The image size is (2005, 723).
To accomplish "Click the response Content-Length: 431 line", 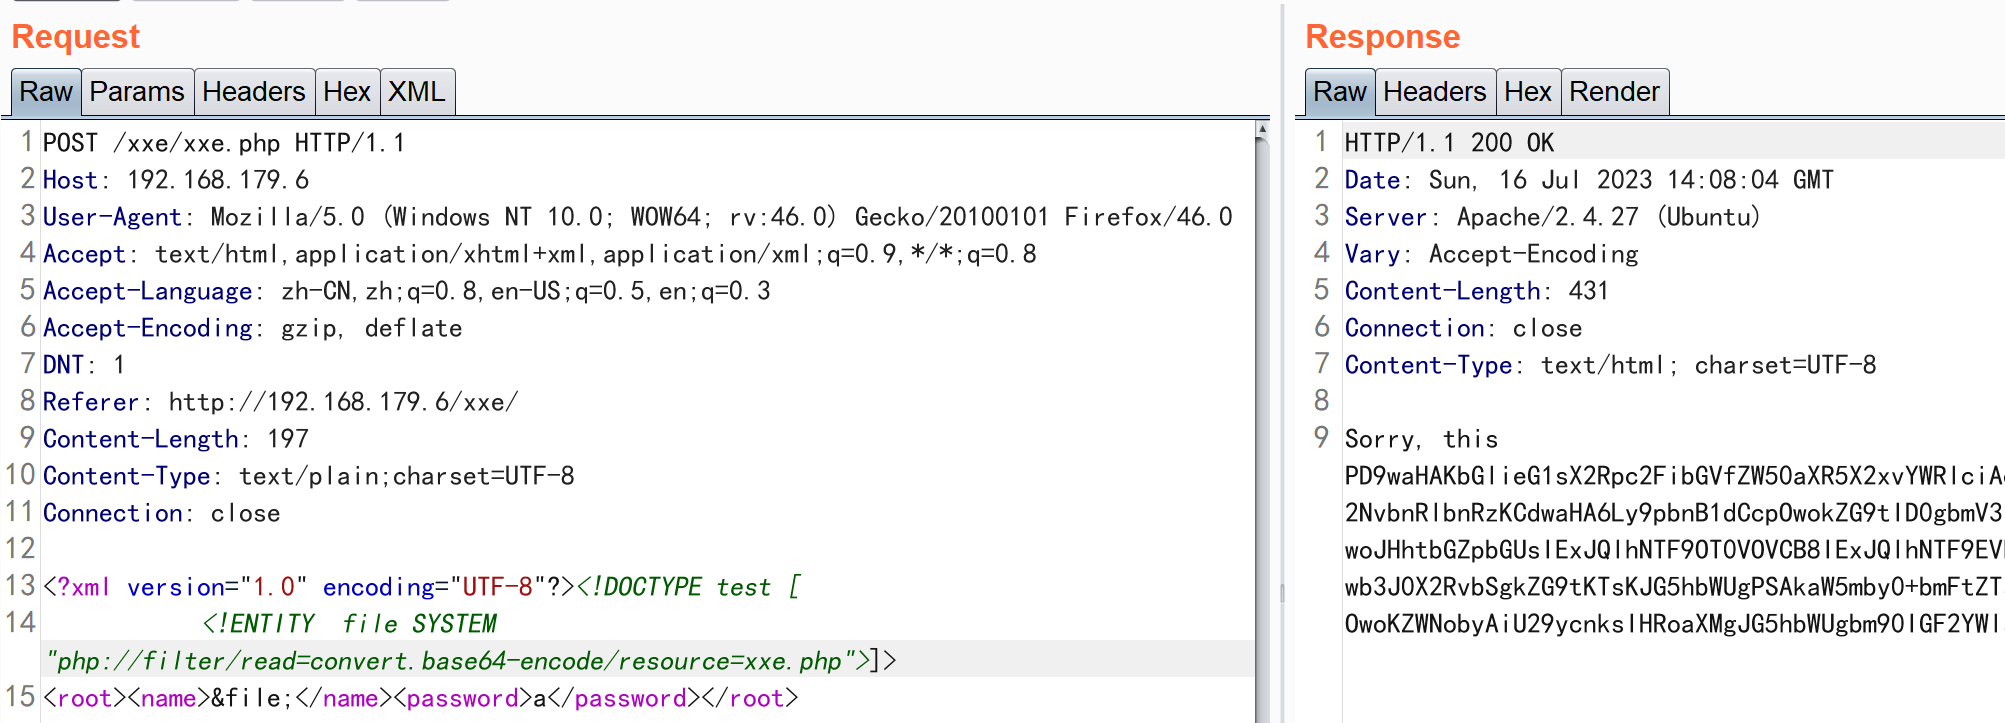I will click(x=1477, y=291).
